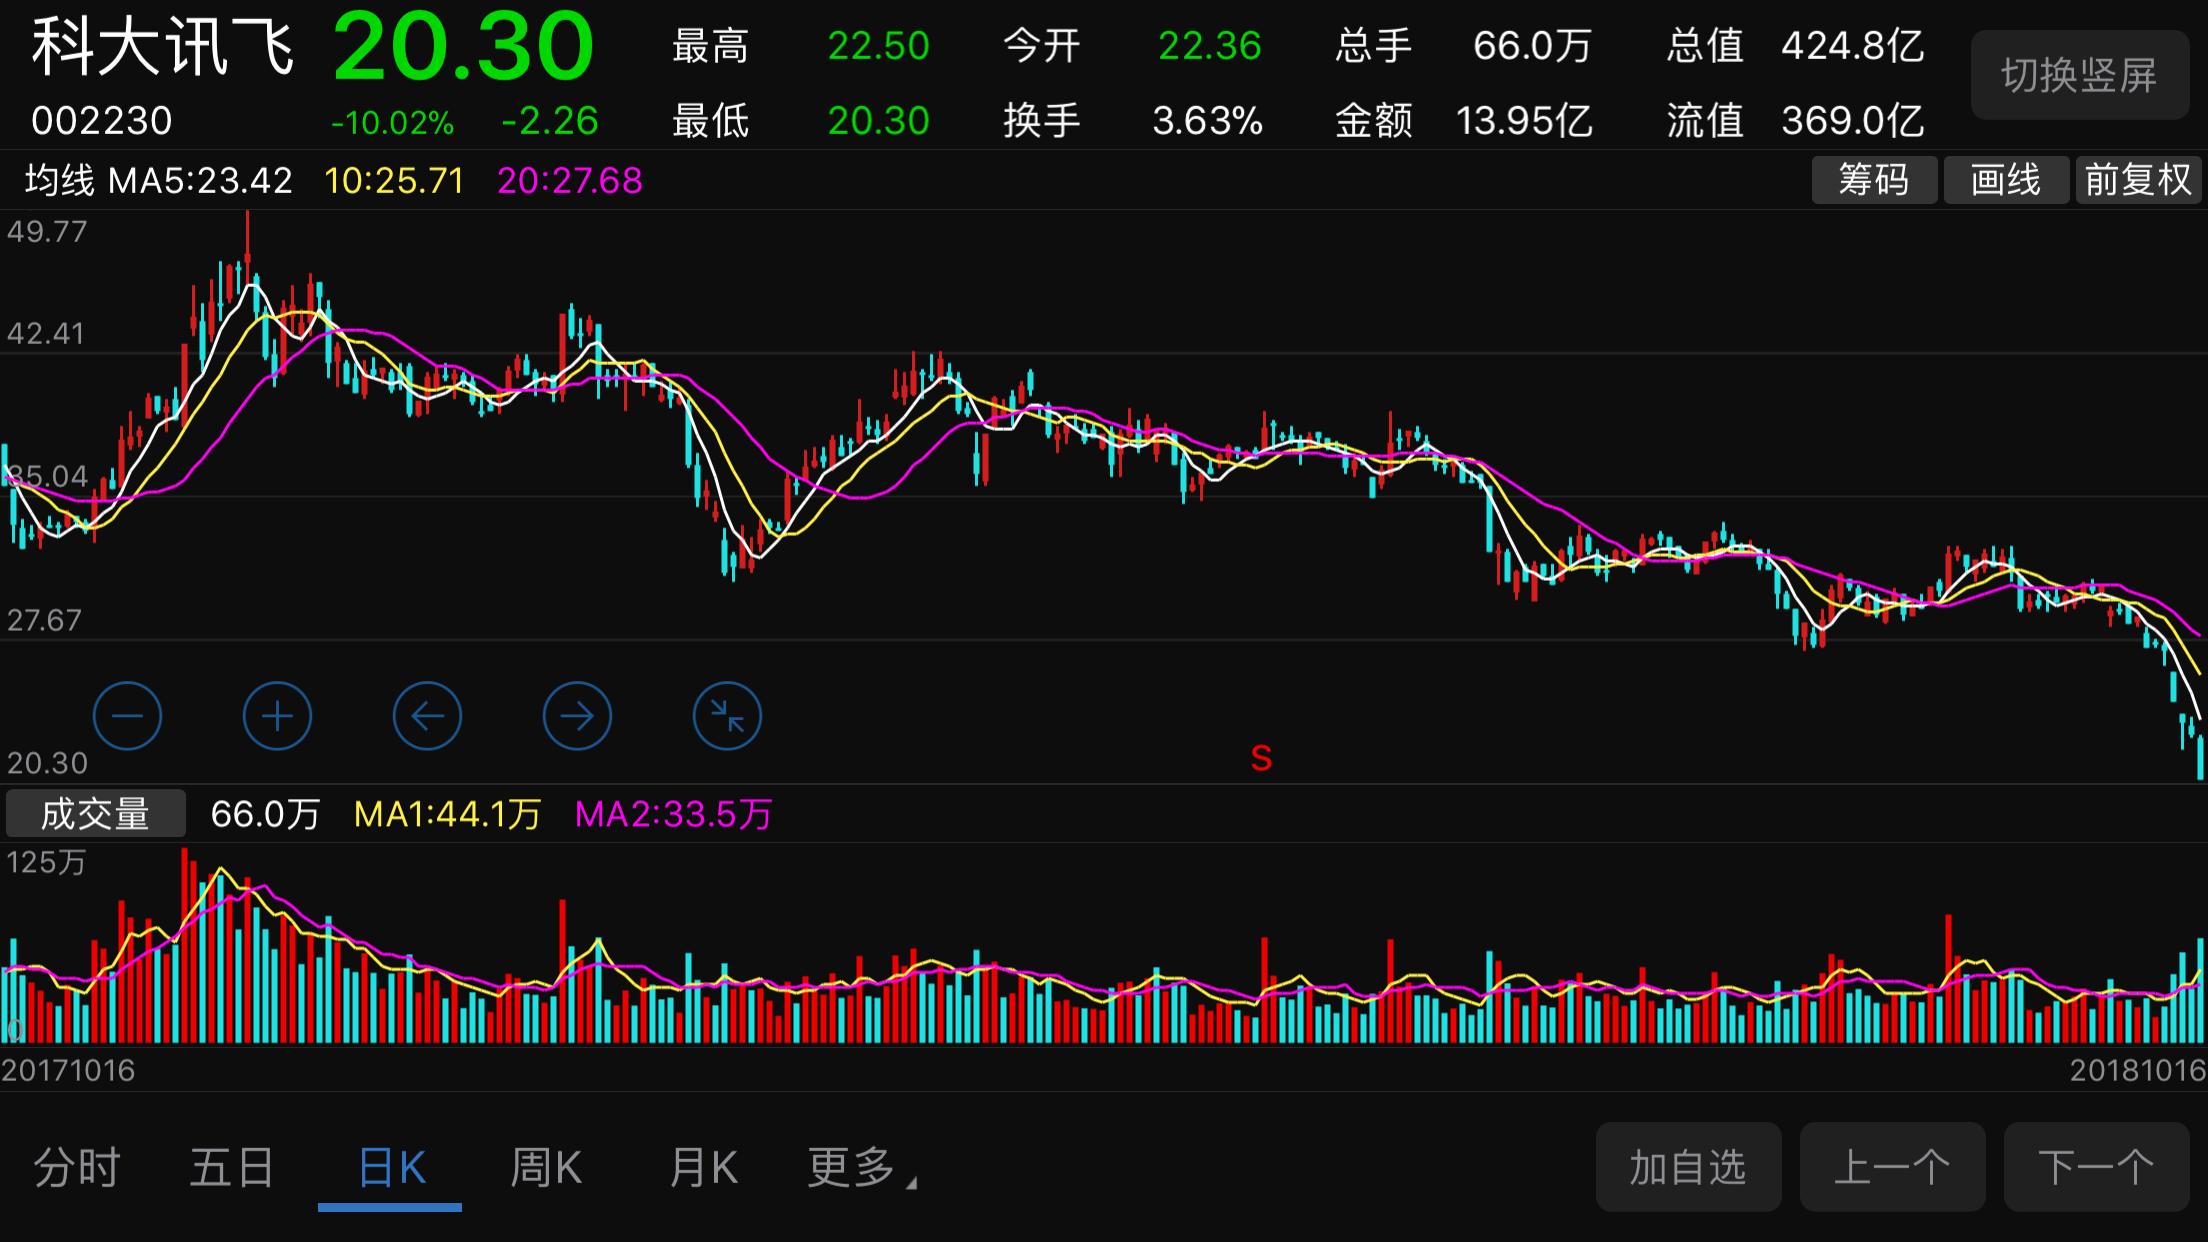Screen dimensions: 2208x1242
Task: Tap the volume MA2:33.5万 label
Action: pos(674,814)
